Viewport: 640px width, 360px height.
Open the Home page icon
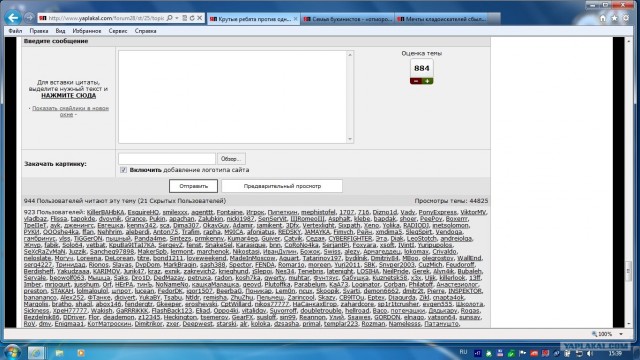(603, 18)
